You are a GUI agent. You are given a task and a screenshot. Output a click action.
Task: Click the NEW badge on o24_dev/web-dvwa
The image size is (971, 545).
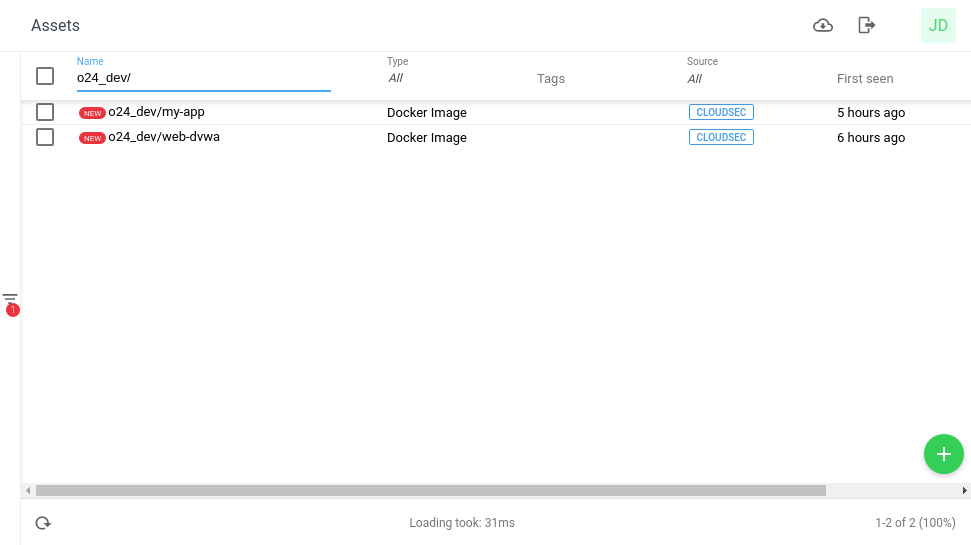(x=92, y=138)
